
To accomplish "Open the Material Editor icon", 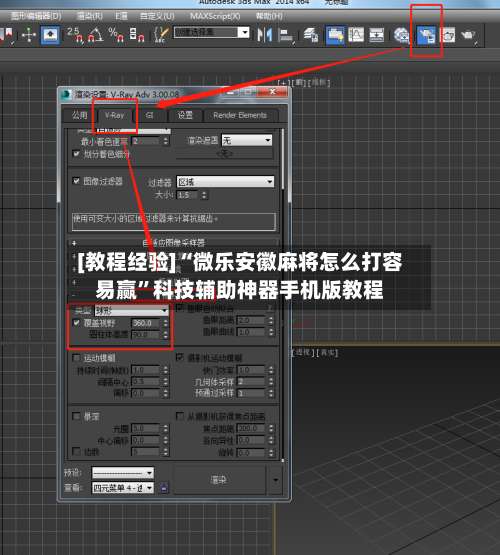I will [x=402, y=35].
